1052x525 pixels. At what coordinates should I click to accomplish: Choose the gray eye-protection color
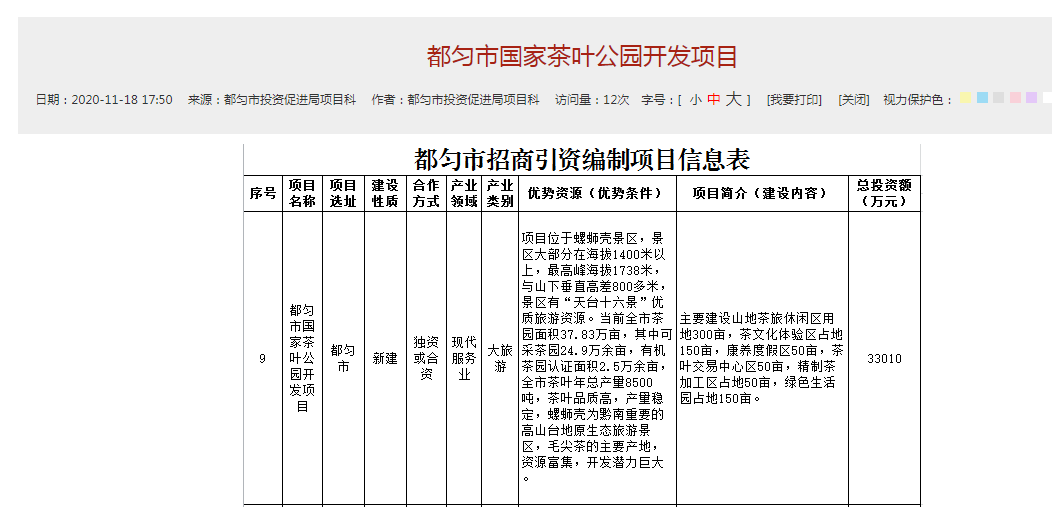(x=998, y=97)
